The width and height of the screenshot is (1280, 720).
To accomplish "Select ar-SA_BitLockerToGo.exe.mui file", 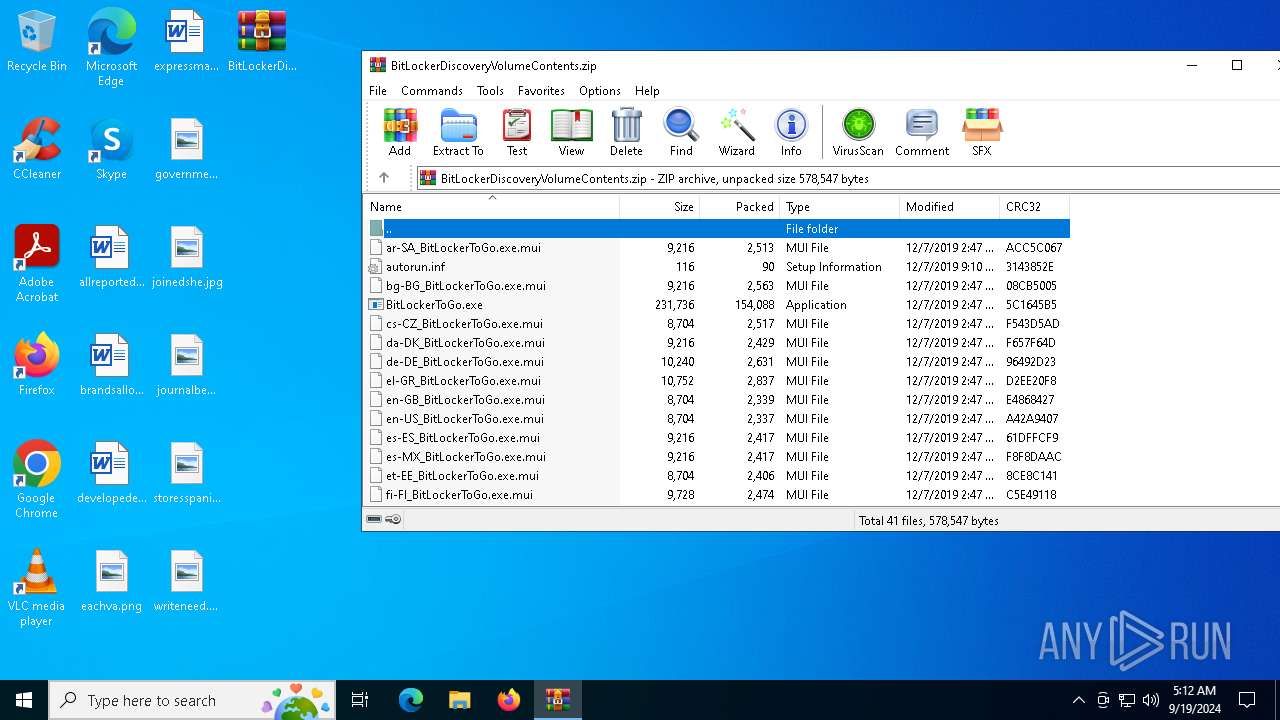I will [x=716, y=247].
